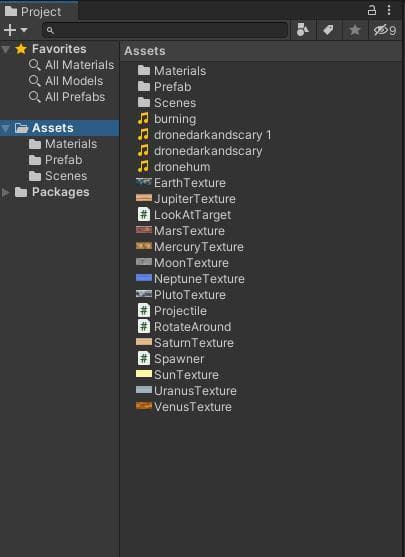
Task: Collapse the Favorites tree arrow
Action: pos(6,49)
